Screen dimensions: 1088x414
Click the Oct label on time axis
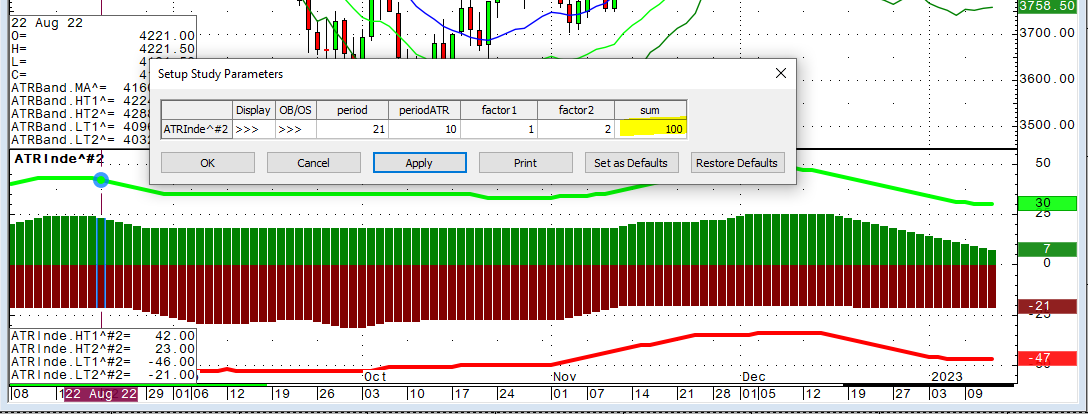click(375, 377)
